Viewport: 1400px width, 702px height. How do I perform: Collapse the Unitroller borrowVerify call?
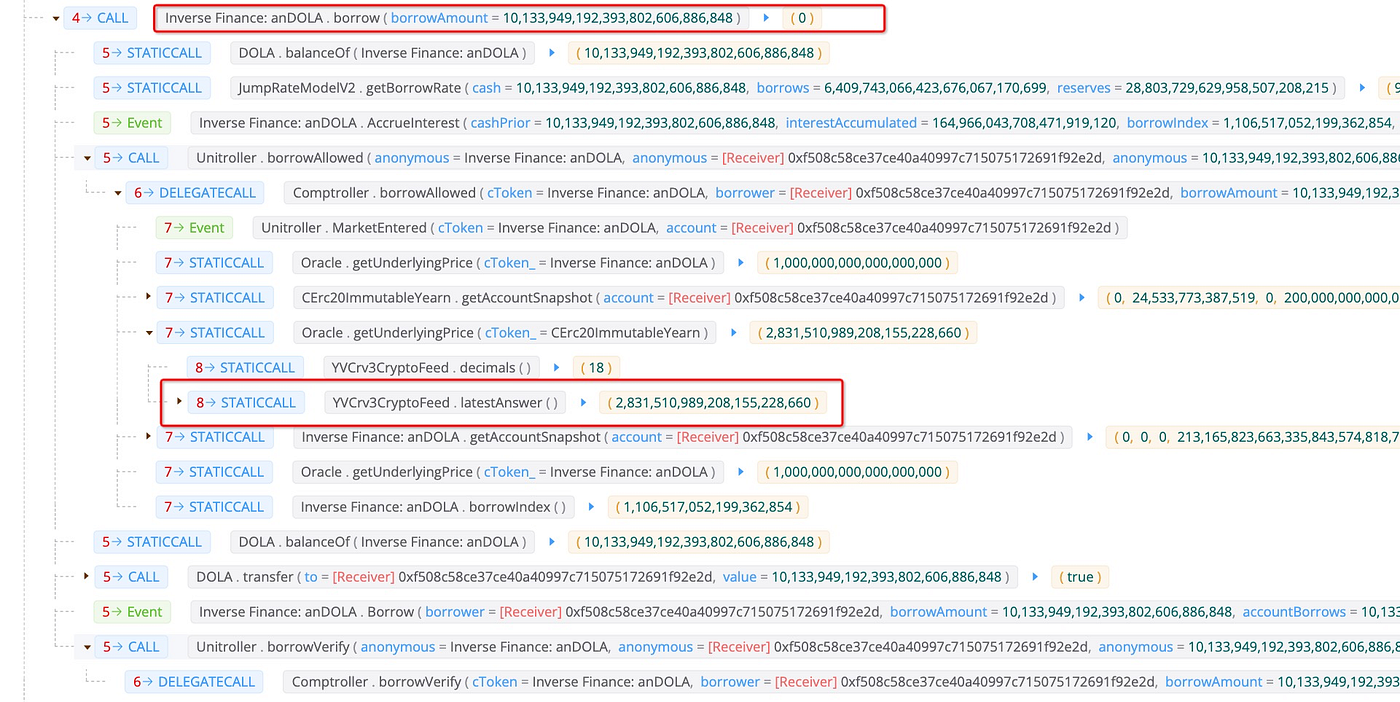click(87, 647)
